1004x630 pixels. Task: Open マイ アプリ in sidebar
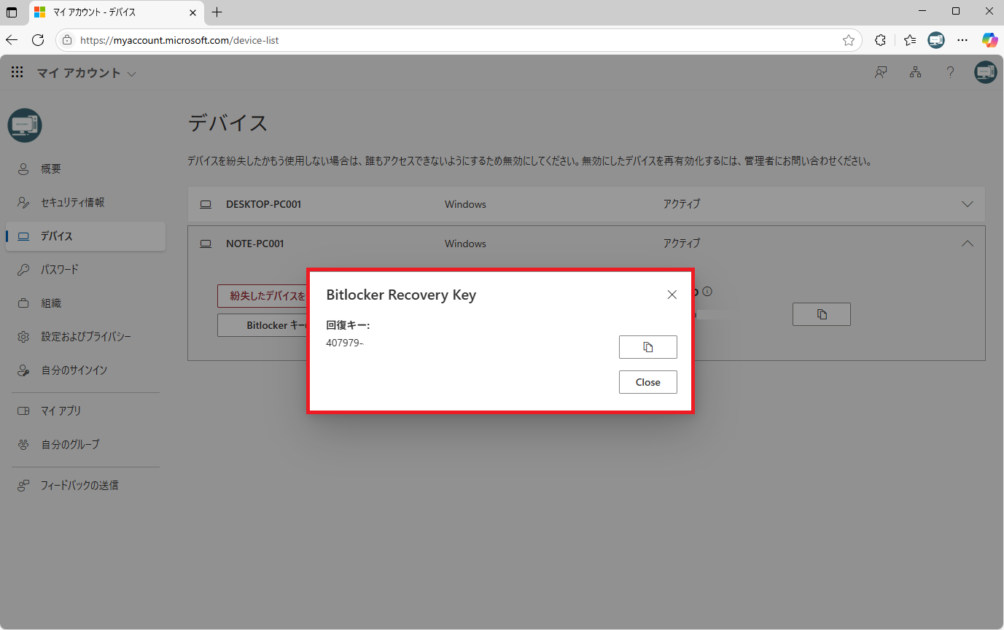click(x=85, y=411)
